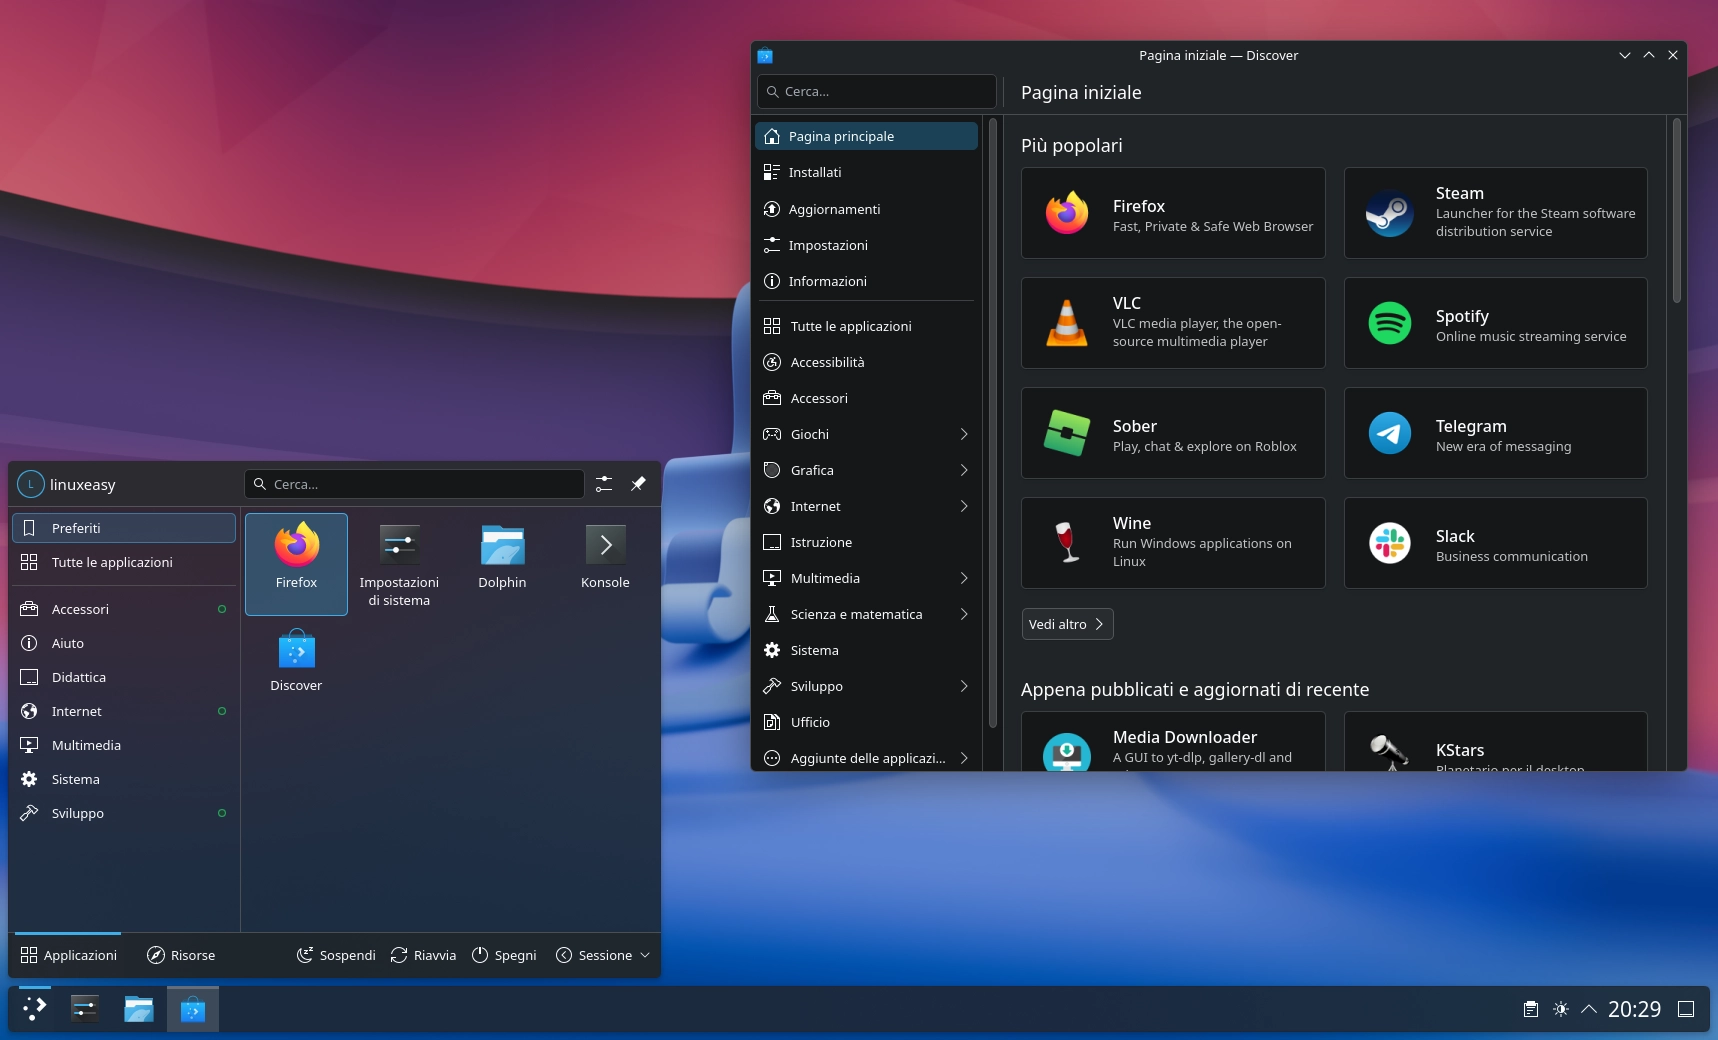Click the launcher configure sliders icon

coord(604,484)
